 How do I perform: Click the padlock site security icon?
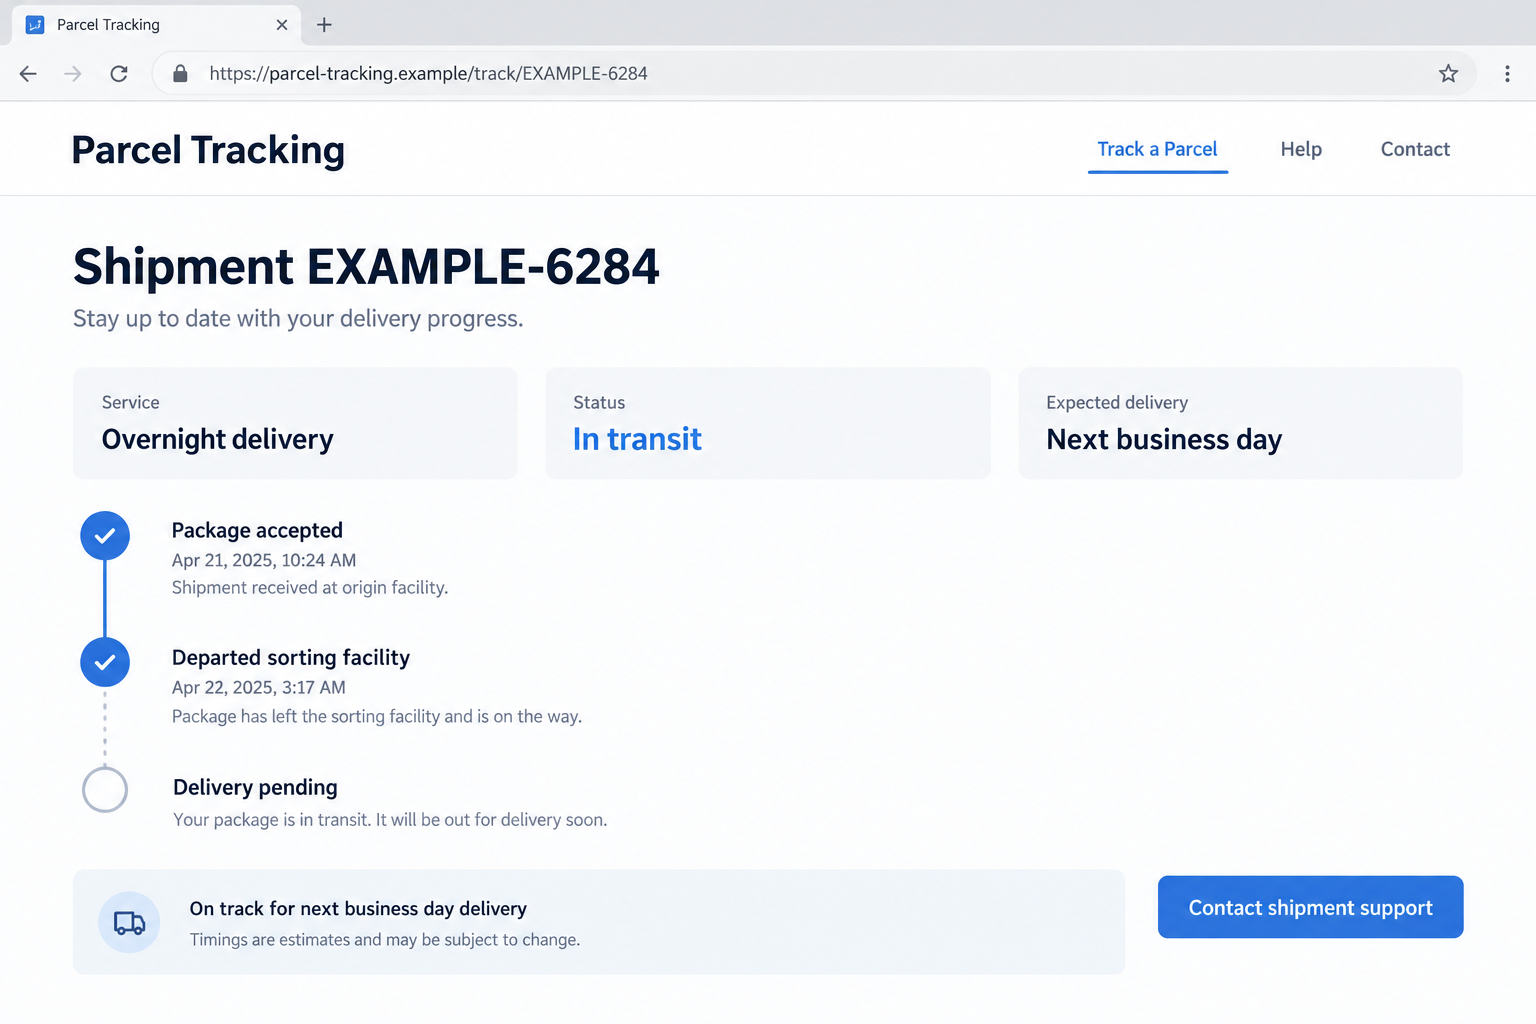coord(180,73)
